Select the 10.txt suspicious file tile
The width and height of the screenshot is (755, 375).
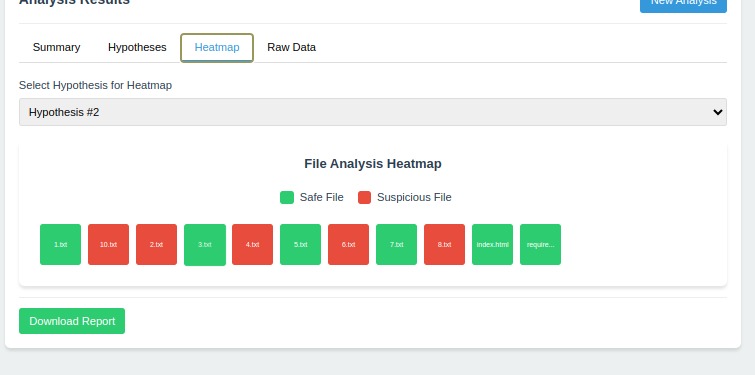pyautogui.click(x=108, y=245)
